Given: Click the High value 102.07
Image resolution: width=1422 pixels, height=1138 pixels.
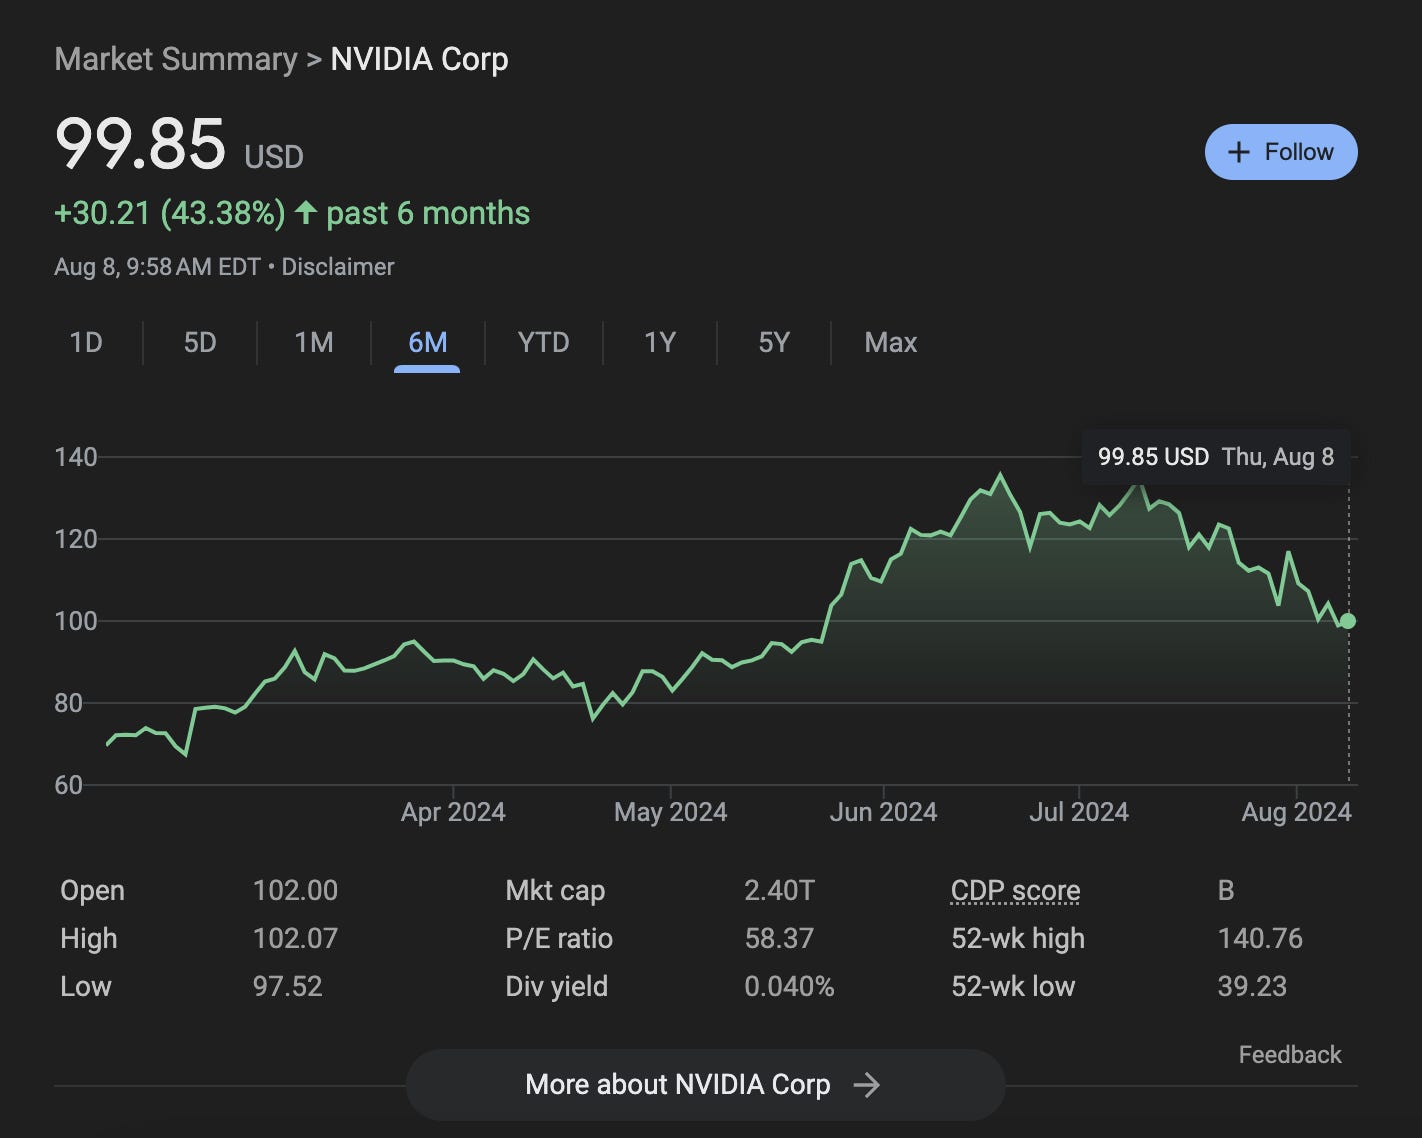Looking at the screenshot, I should [x=295, y=938].
